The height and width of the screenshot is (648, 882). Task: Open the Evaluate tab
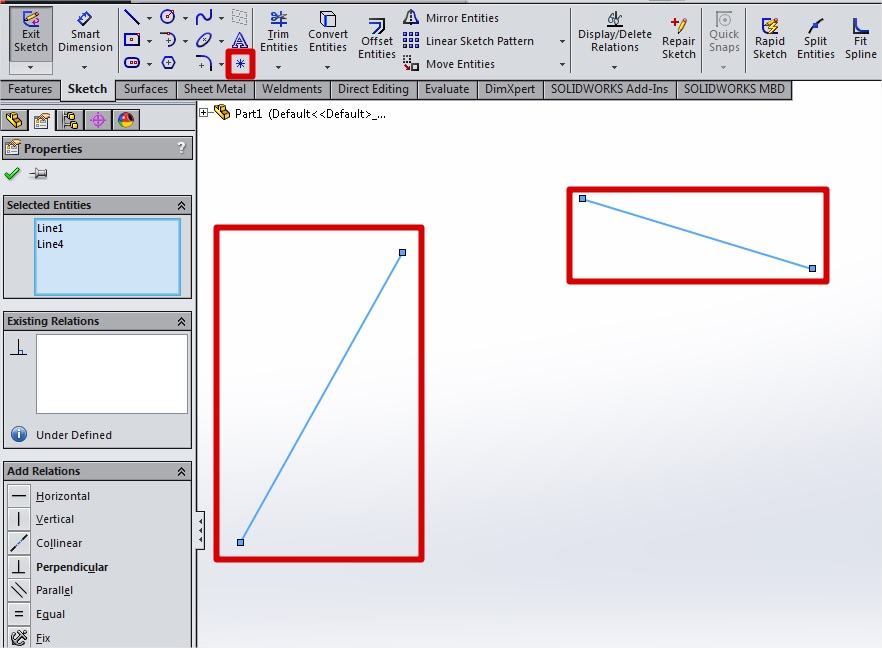[x=446, y=89]
